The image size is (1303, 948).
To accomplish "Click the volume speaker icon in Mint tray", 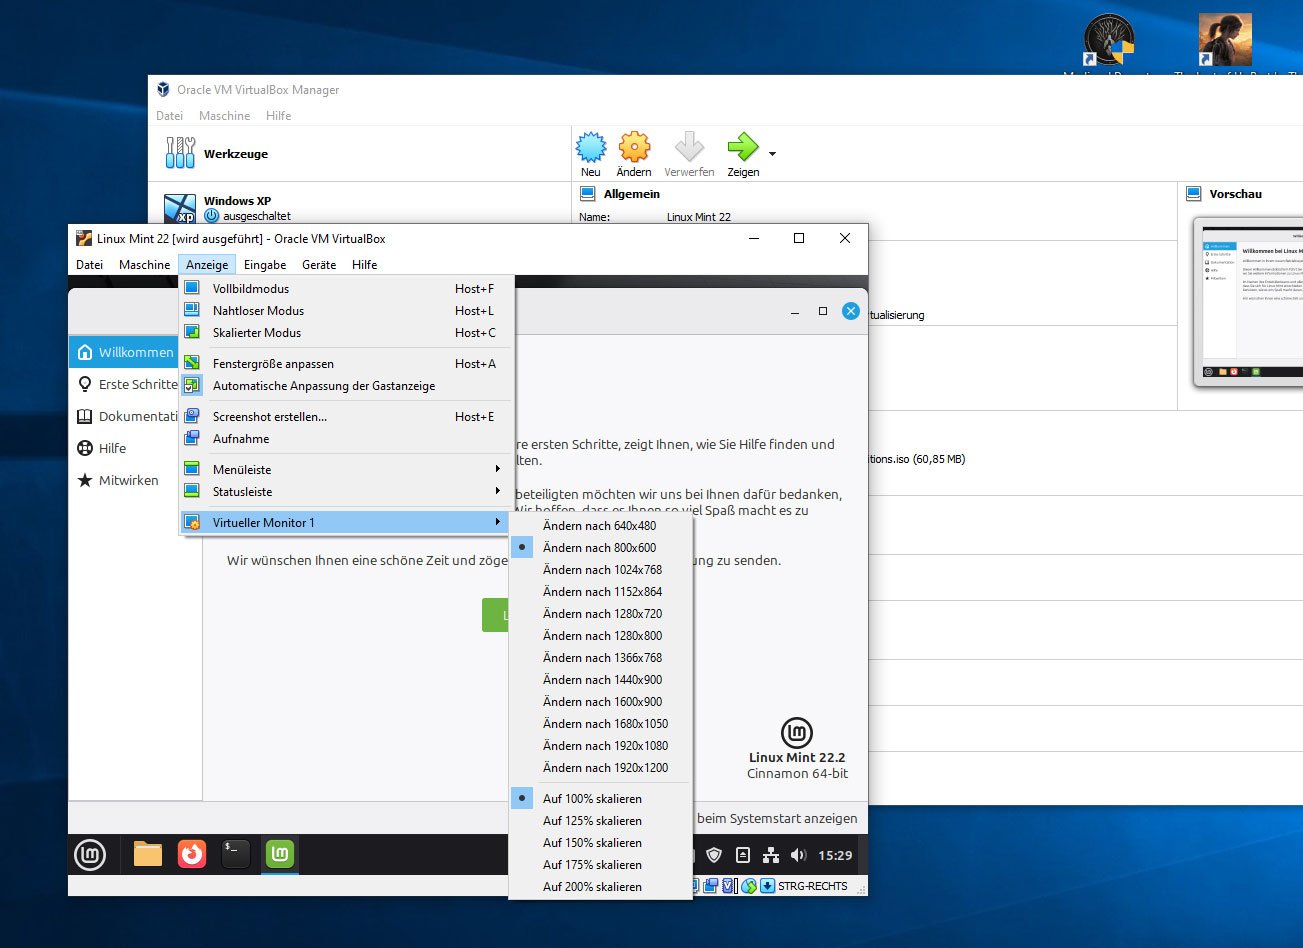I will pos(798,855).
